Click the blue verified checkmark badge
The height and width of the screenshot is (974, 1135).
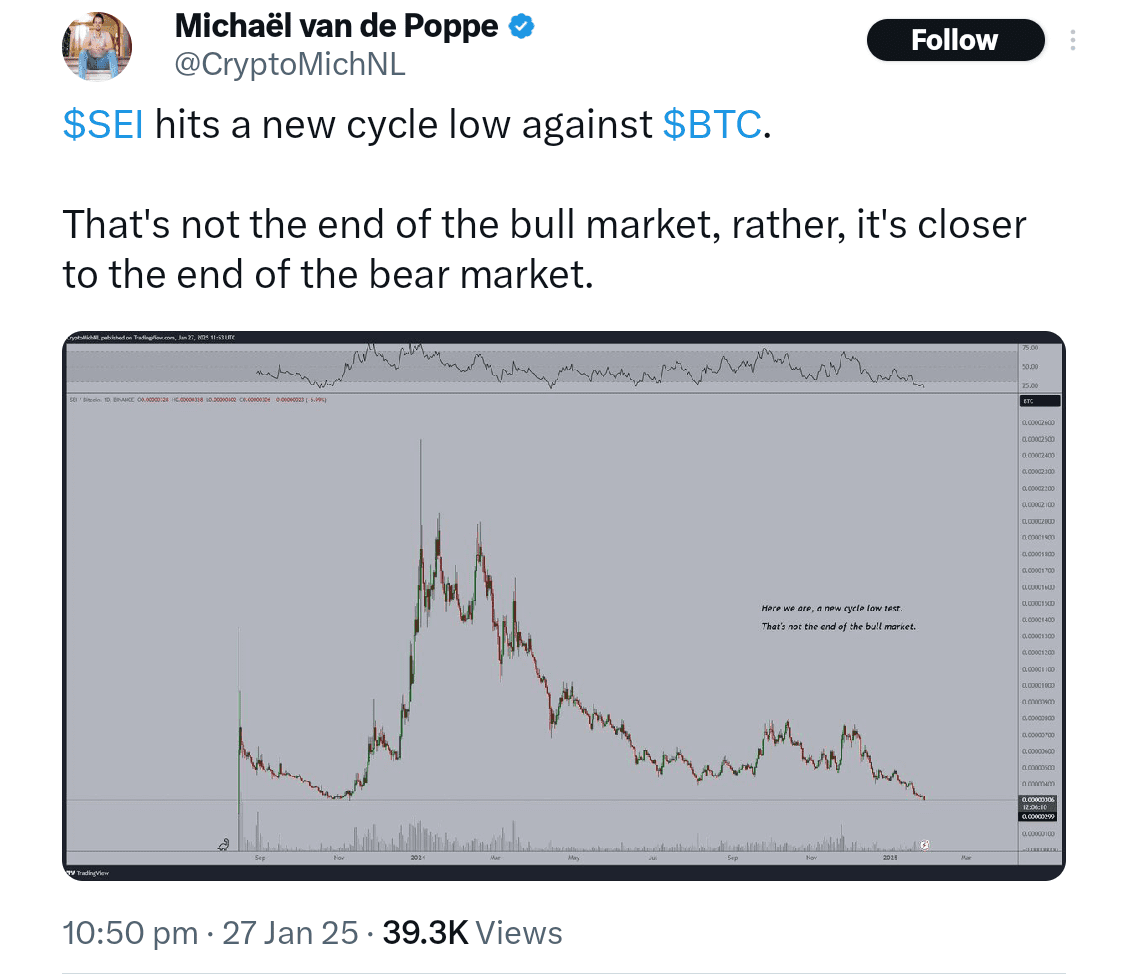pos(520,25)
